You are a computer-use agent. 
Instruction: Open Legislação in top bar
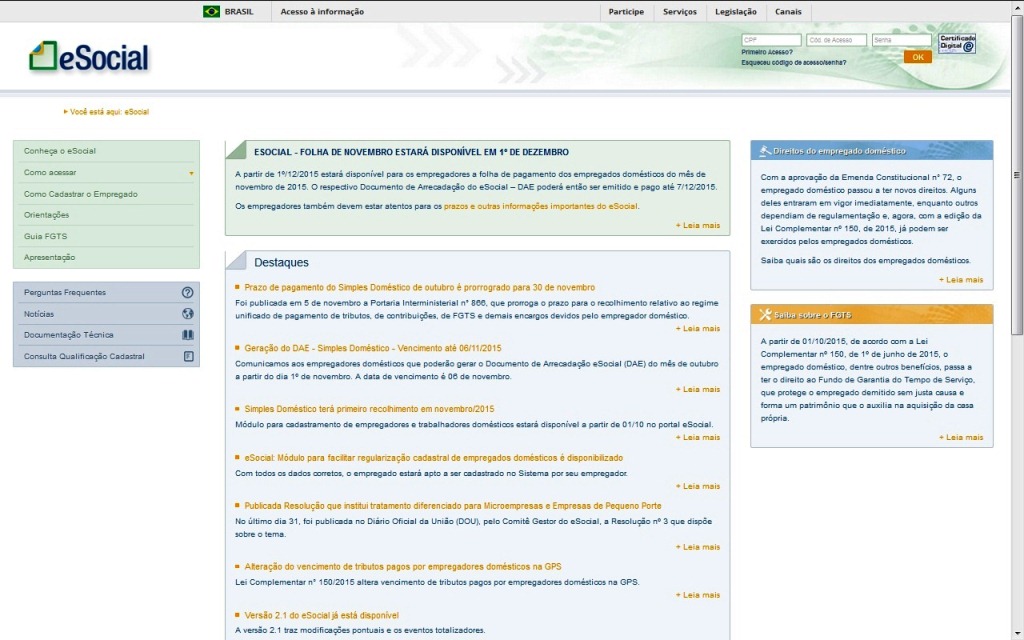tap(735, 12)
